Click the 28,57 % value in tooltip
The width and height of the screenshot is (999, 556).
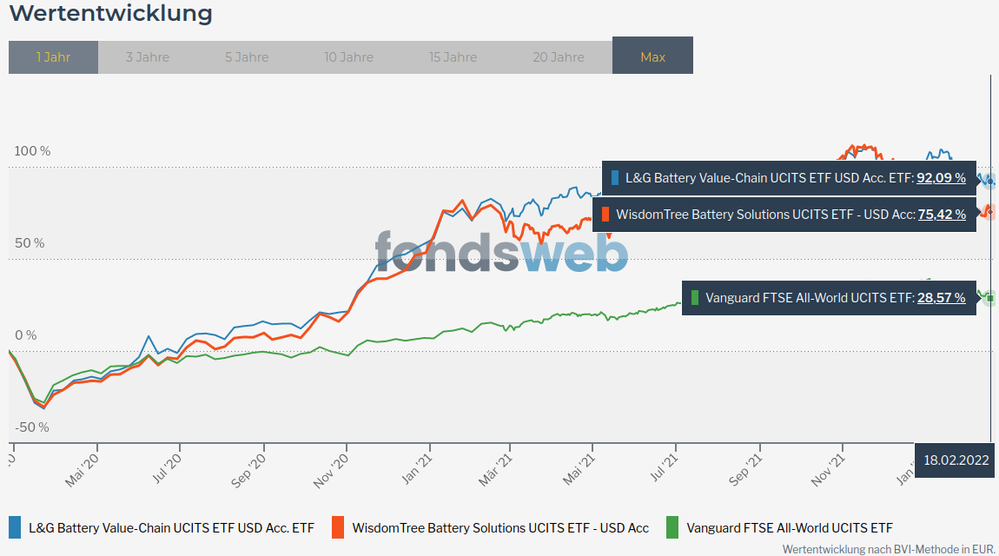(940, 297)
